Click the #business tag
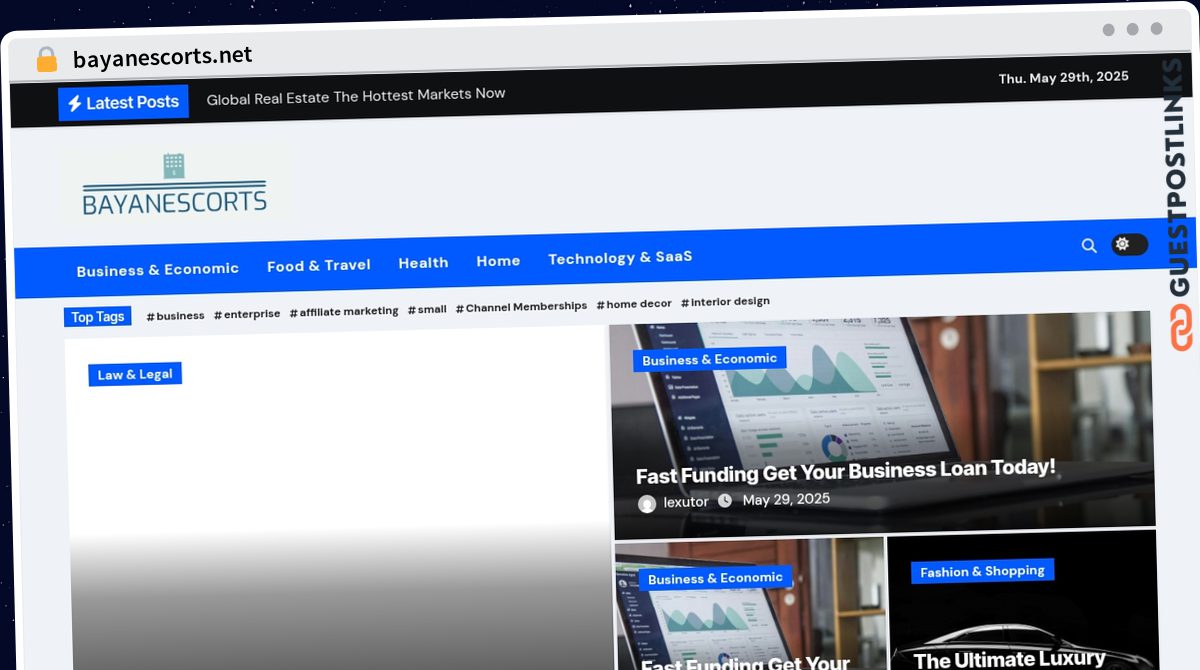 tap(175, 316)
